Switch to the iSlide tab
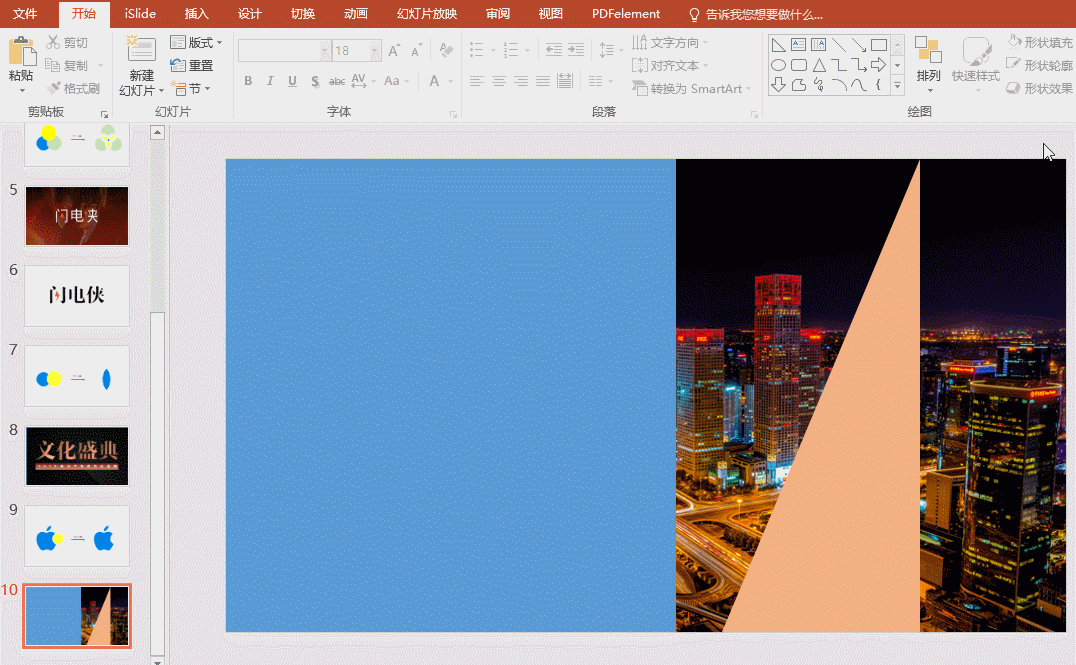Screen dimensions: 1076x665 click(x=140, y=14)
